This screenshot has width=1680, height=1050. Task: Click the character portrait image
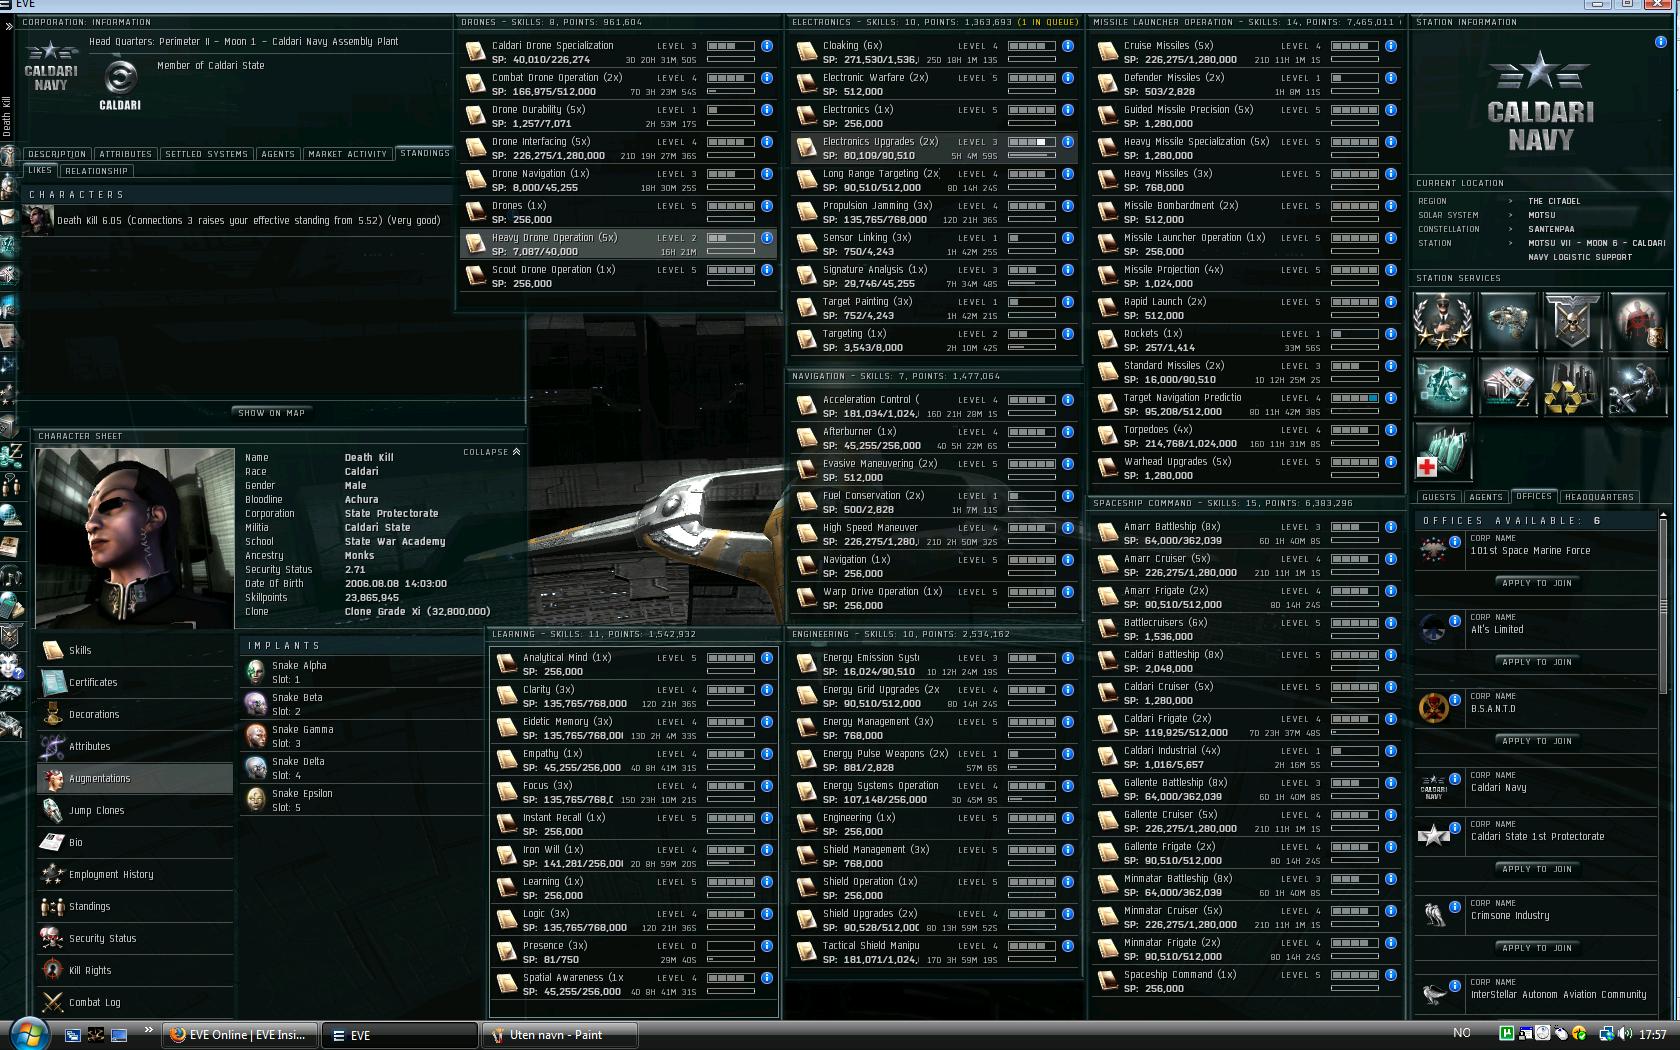(135, 537)
